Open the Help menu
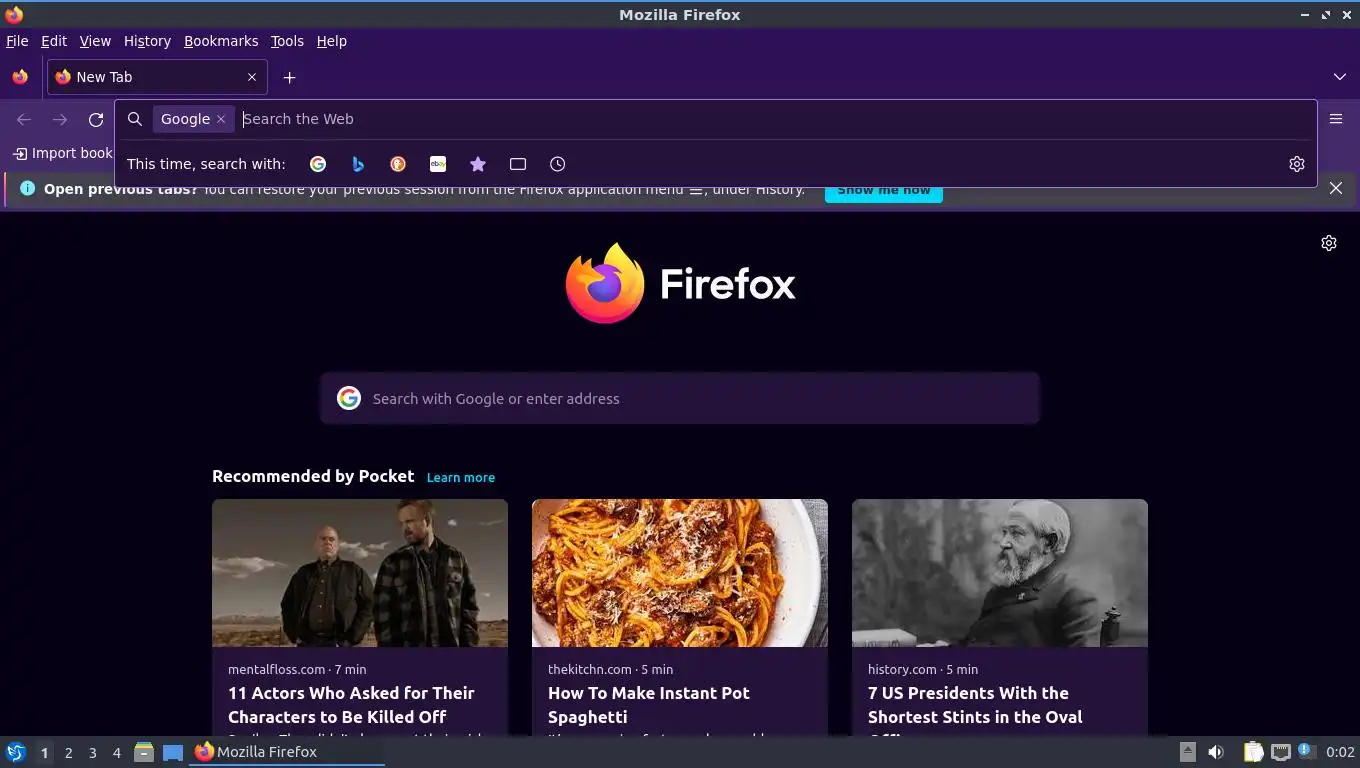 pos(332,41)
